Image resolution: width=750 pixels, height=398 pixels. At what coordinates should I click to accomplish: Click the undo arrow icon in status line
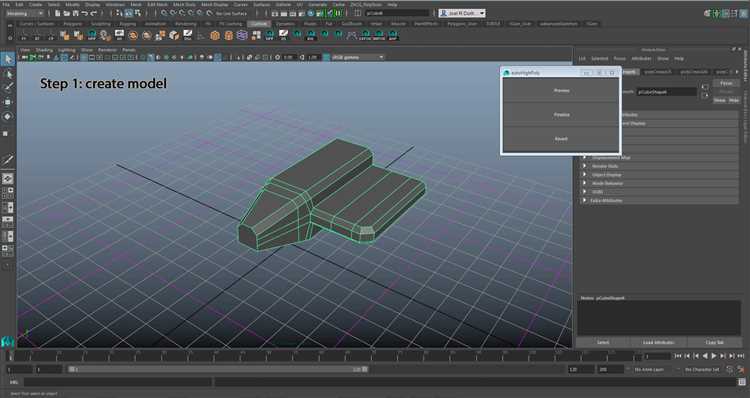(85, 13)
